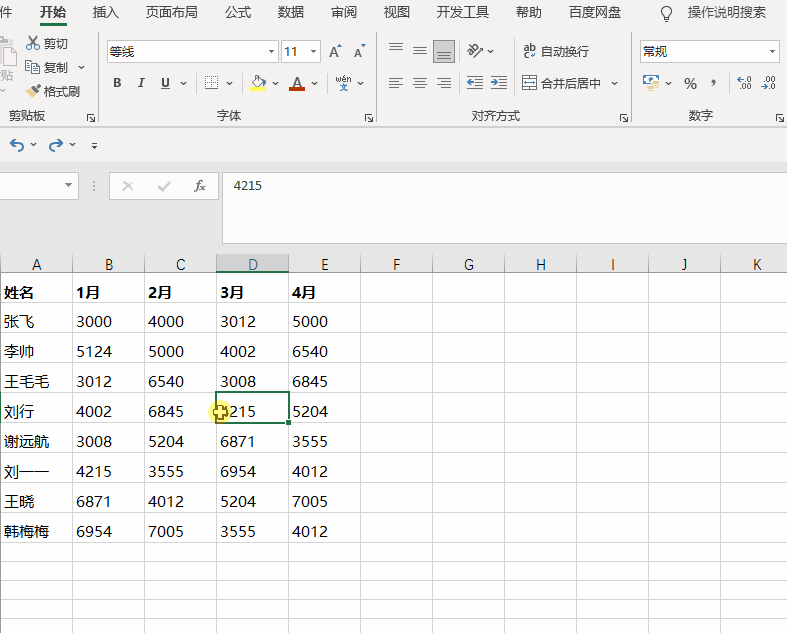Click the increase indent icon
The image size is (787, 633).
499,83
